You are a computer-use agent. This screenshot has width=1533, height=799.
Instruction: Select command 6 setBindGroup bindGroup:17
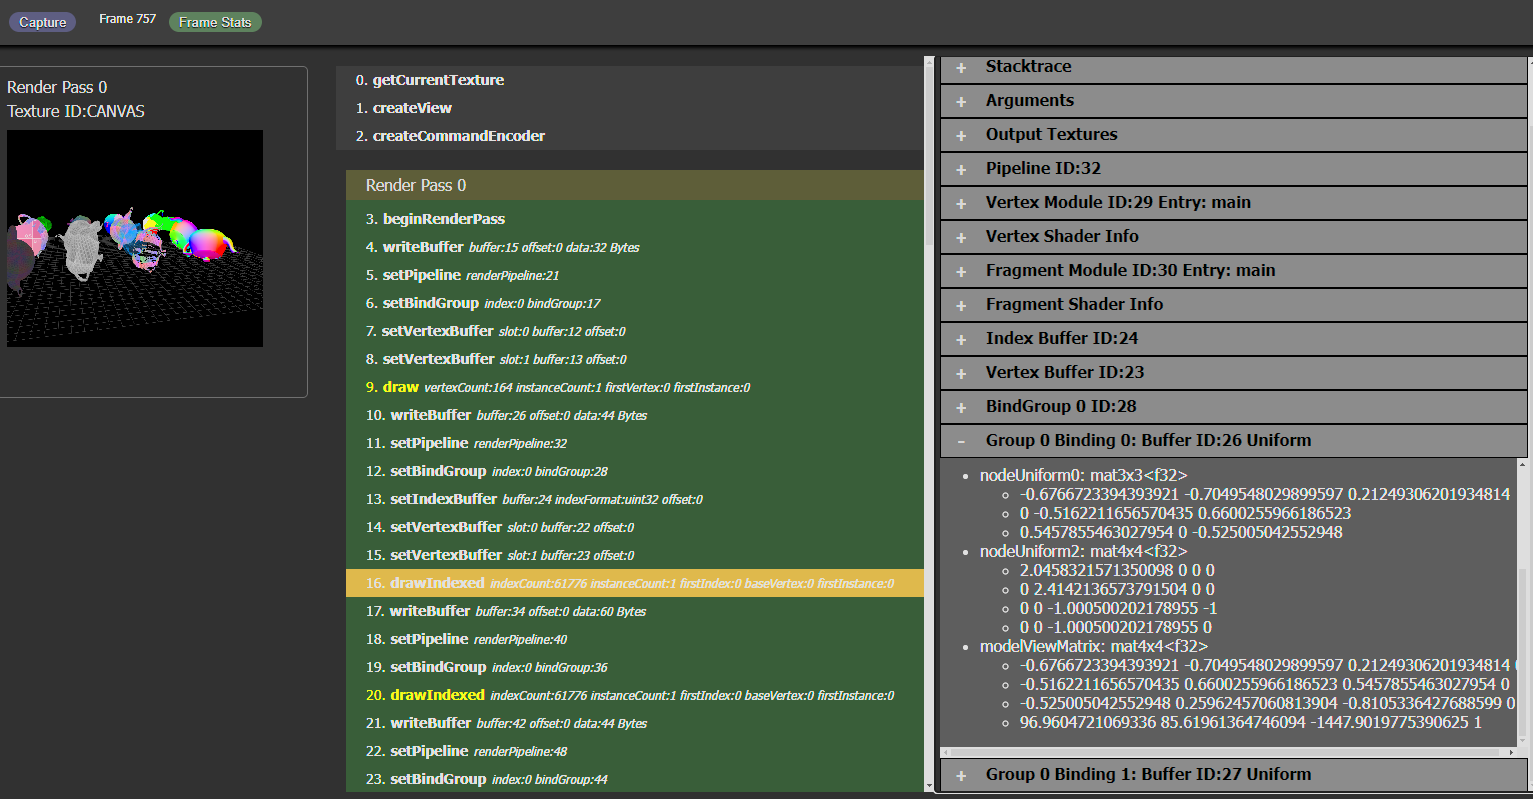point(635,303)
